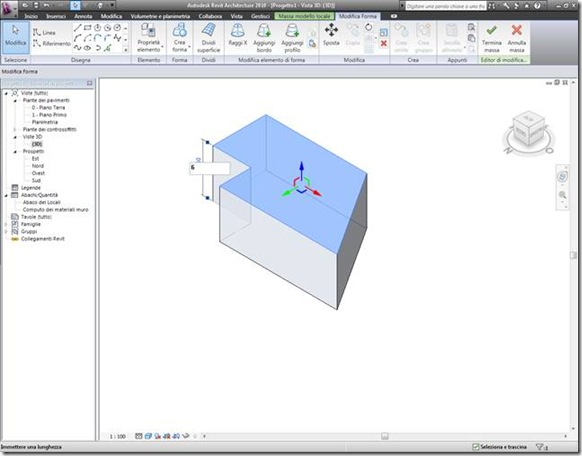Expand Piante dei controsoffitti node
The height and width of the screenshot is (456, 582).
coord(15,129)
